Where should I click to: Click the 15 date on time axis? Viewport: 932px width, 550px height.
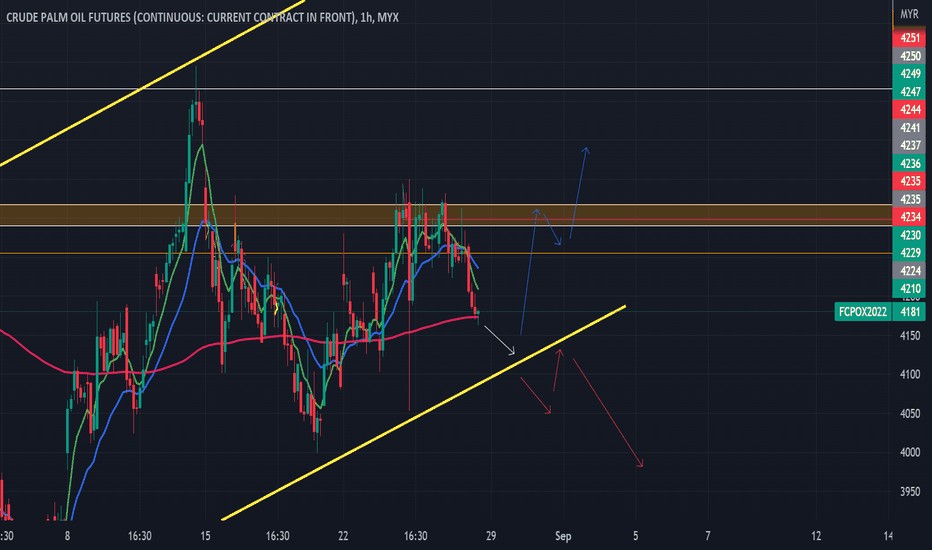205,536
